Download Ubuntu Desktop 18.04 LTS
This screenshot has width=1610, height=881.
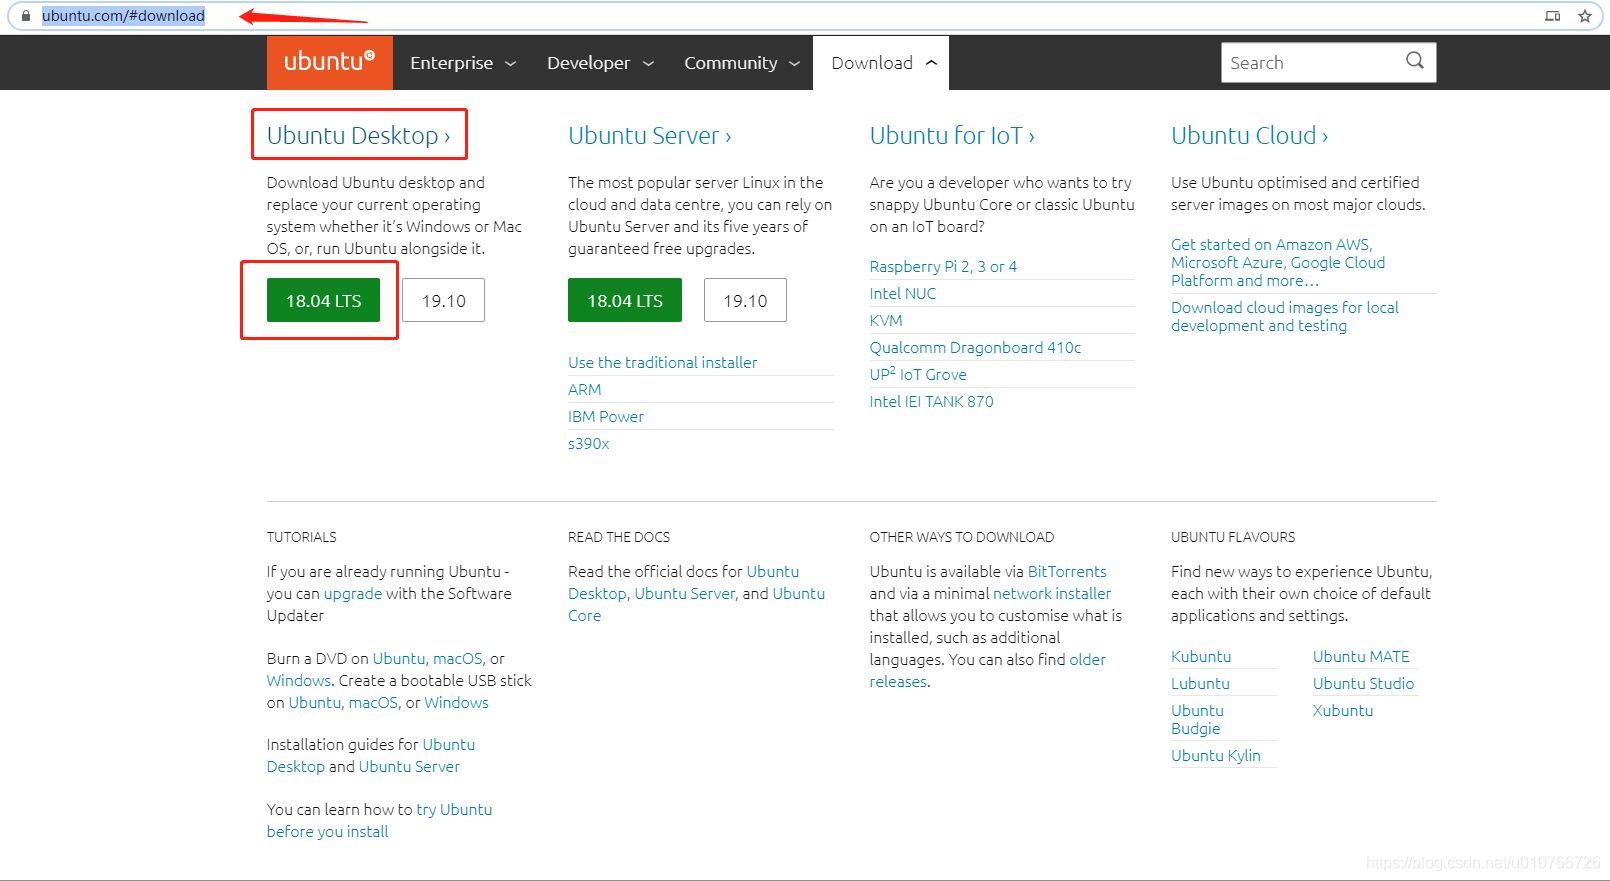point(323,300)
